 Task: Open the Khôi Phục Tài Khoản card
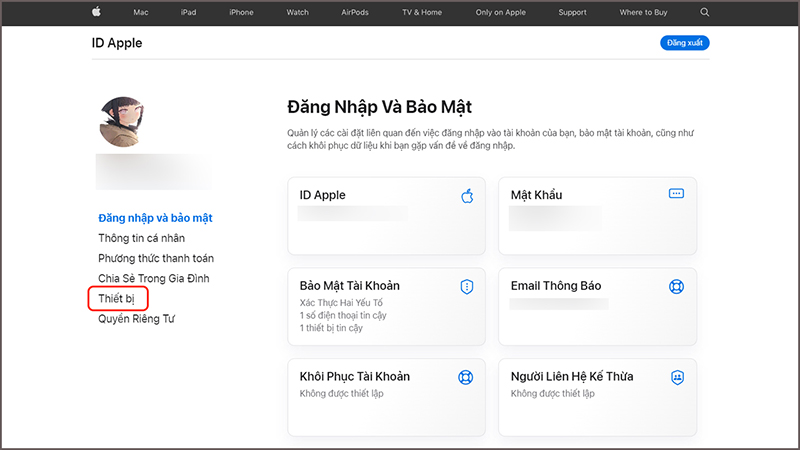pyautogui.click(x=386, y=397)
